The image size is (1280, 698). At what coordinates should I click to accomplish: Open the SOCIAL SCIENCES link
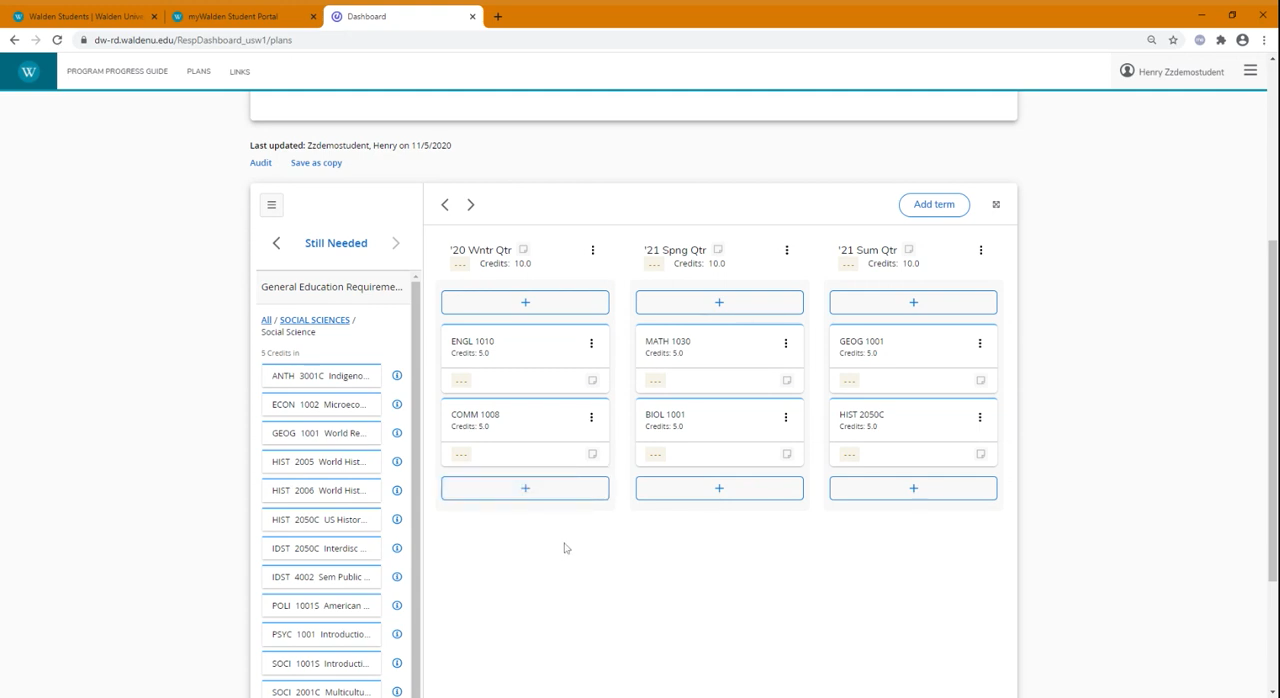click(314, 320)
